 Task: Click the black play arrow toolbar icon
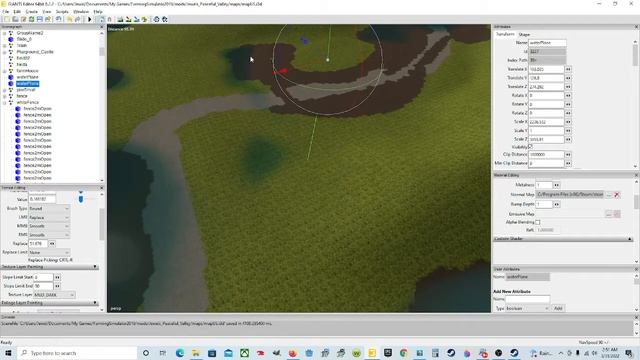[x=90, y=19]
